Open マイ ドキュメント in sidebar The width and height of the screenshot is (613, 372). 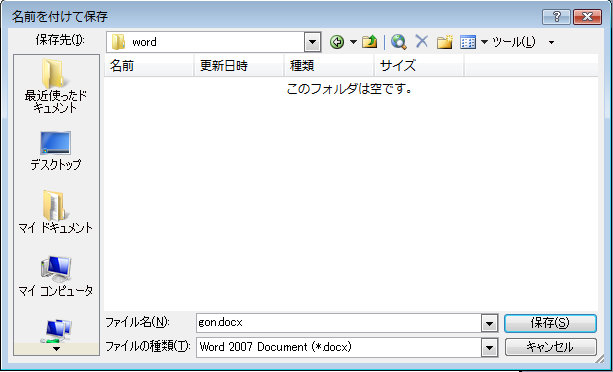coord(56,212)
